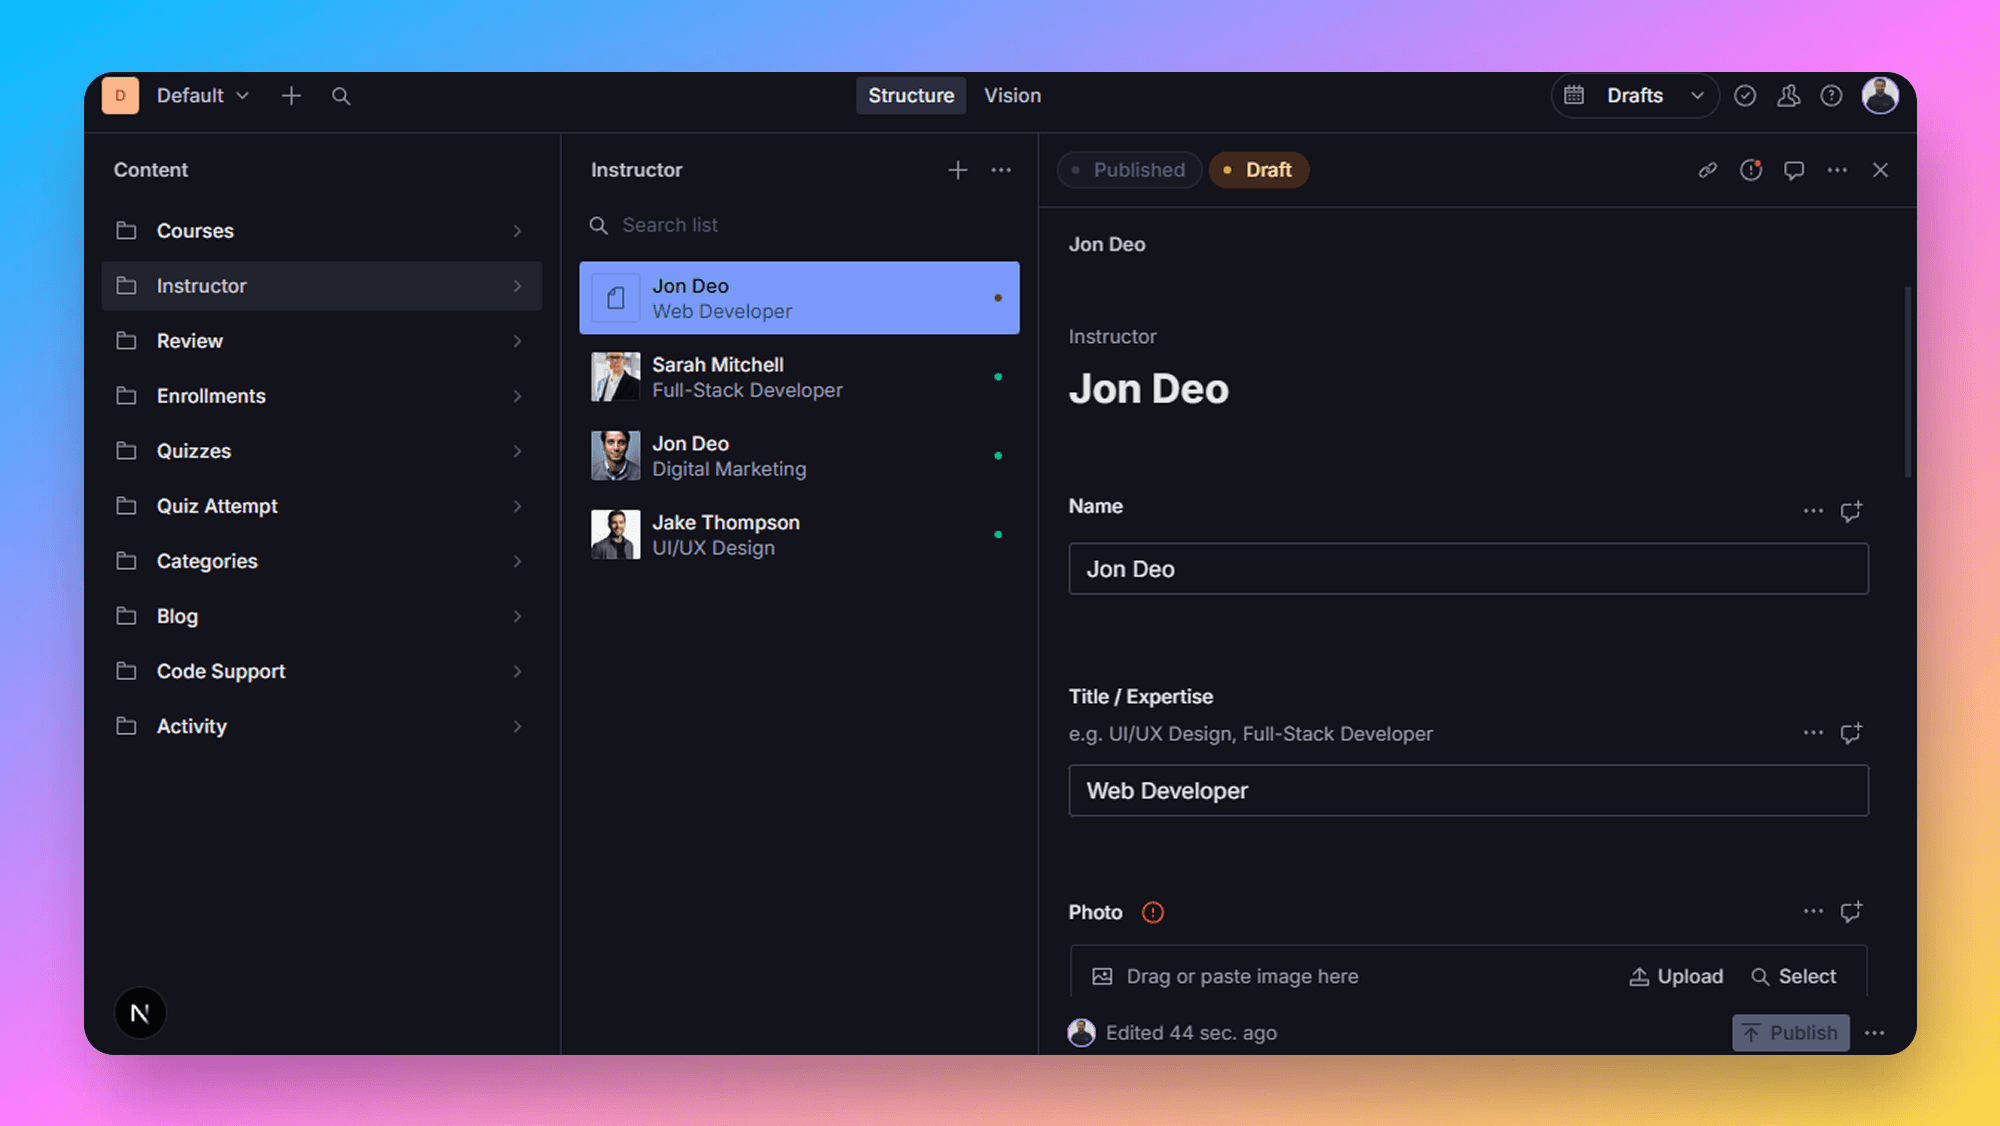Add comment to the Name field
The height and width of the screenshot is (1126, 2000).
(x=1851, y=511)
